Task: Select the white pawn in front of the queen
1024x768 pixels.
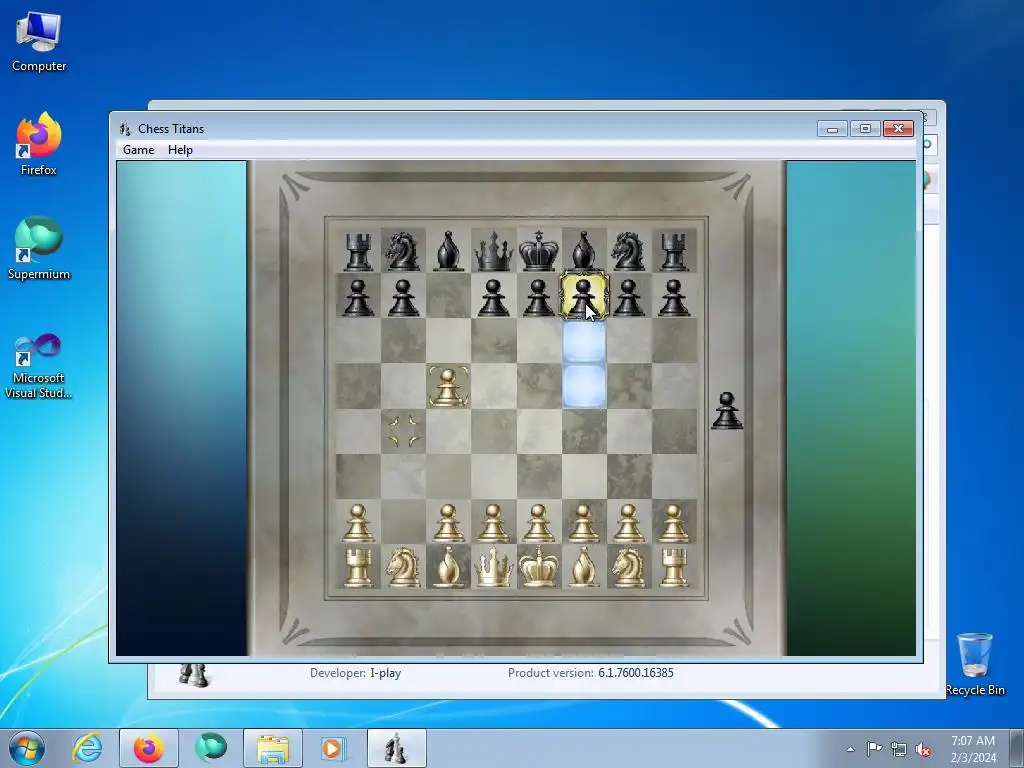Action: (x=493, y=522)
